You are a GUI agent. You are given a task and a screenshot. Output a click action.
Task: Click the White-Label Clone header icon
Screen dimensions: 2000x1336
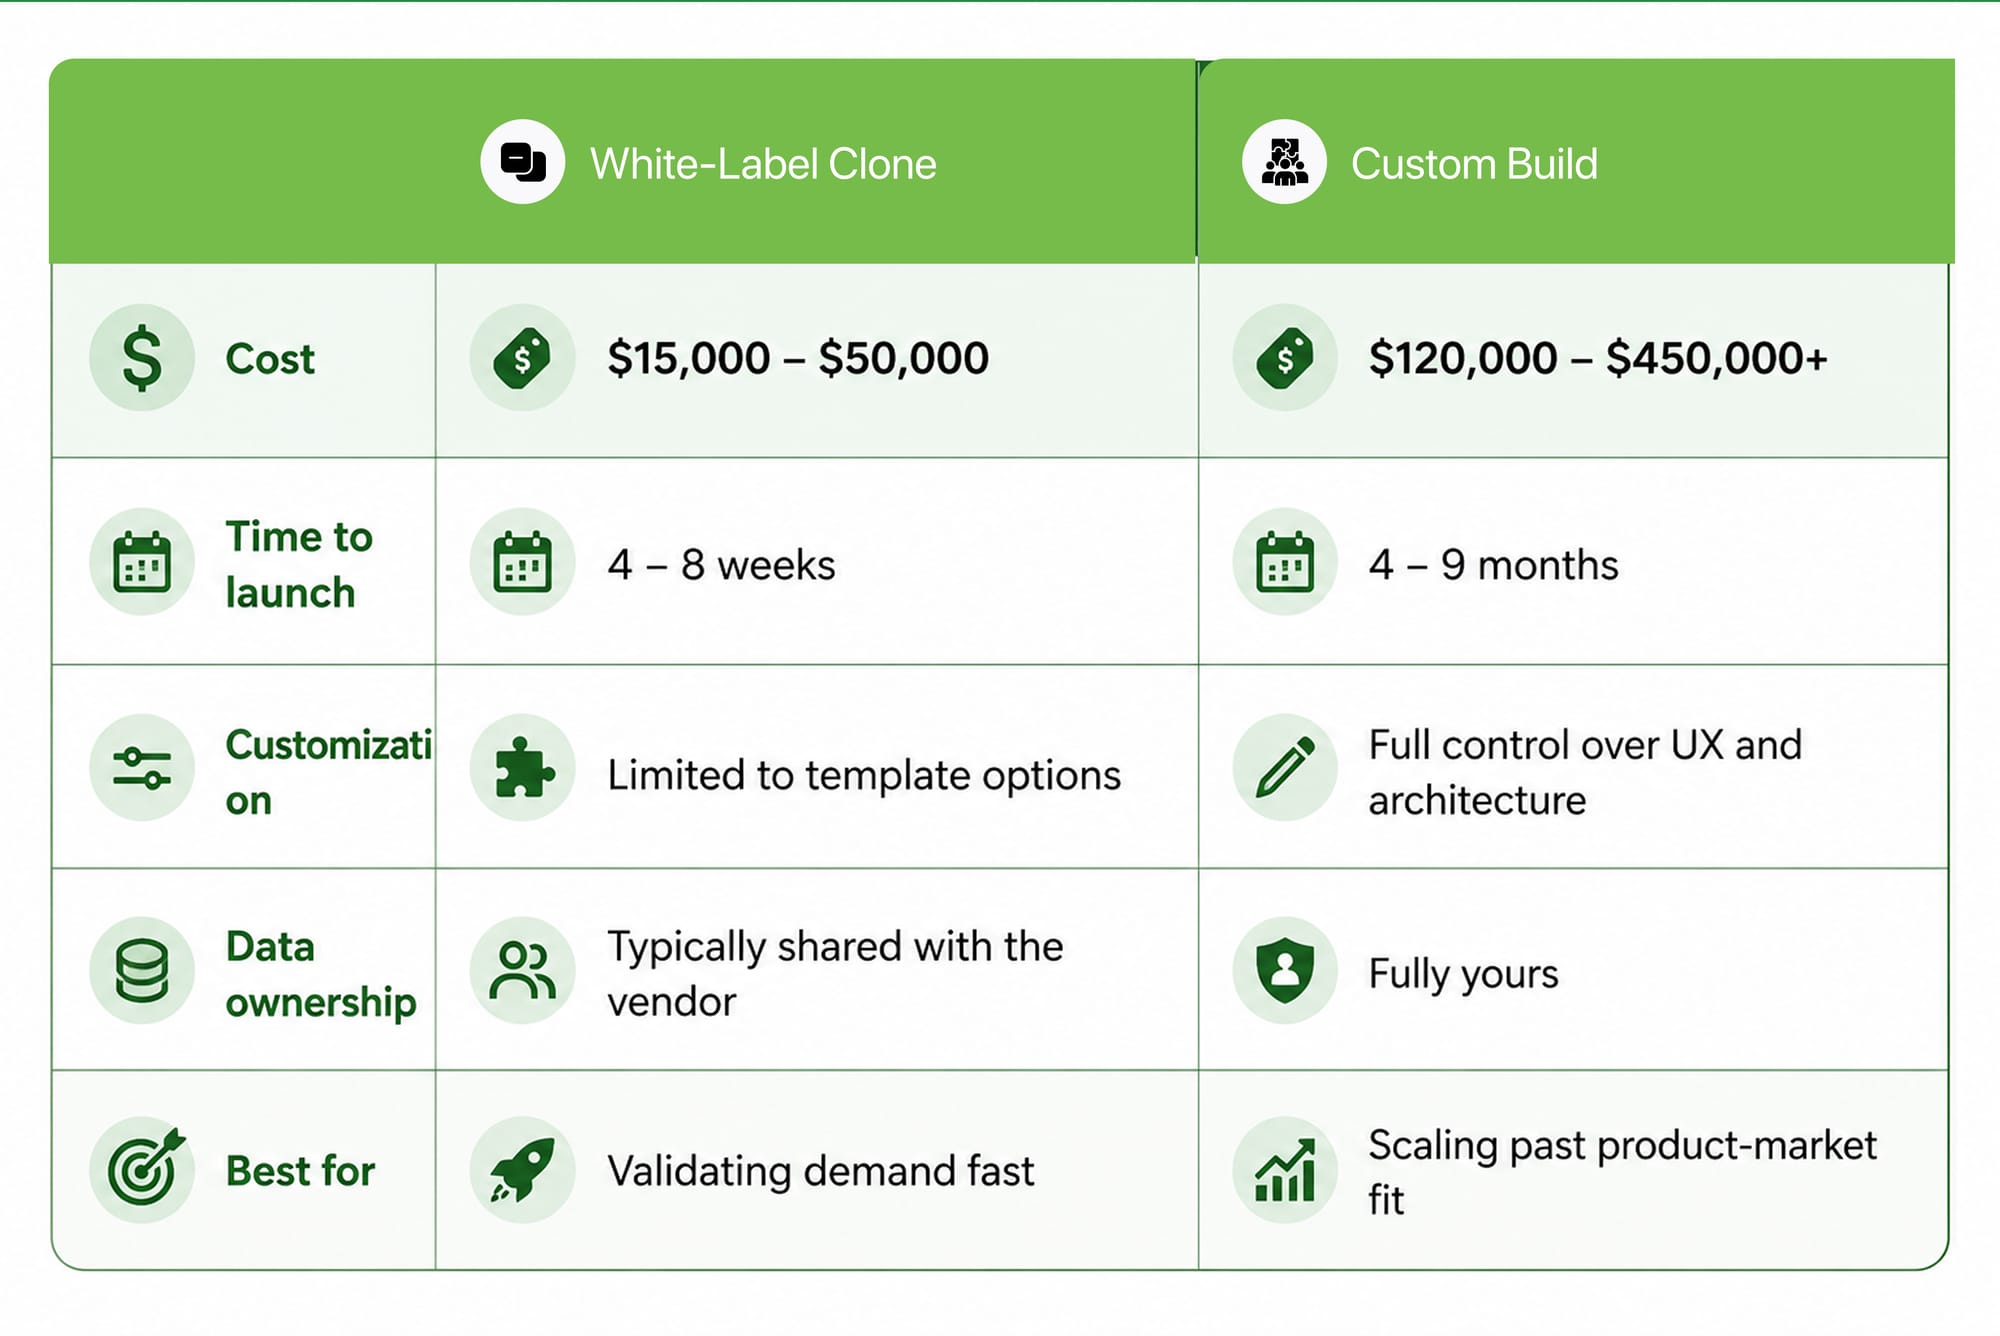(522, 162)
